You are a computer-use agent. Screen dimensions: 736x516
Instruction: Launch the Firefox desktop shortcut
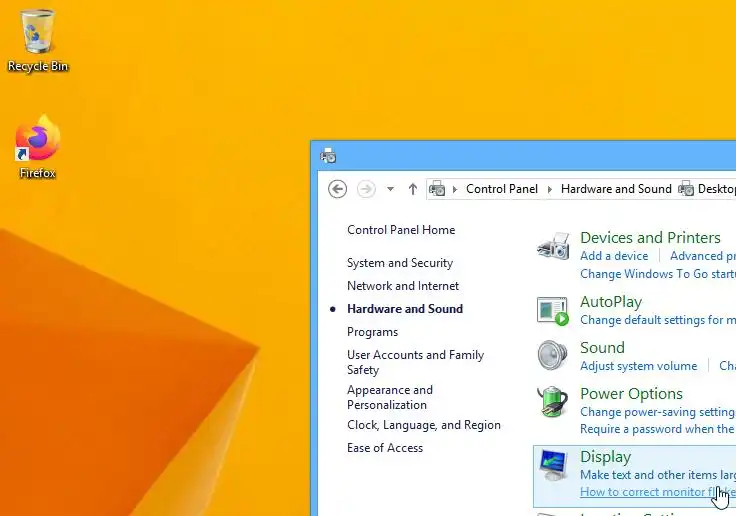click(x=38, y=147)
